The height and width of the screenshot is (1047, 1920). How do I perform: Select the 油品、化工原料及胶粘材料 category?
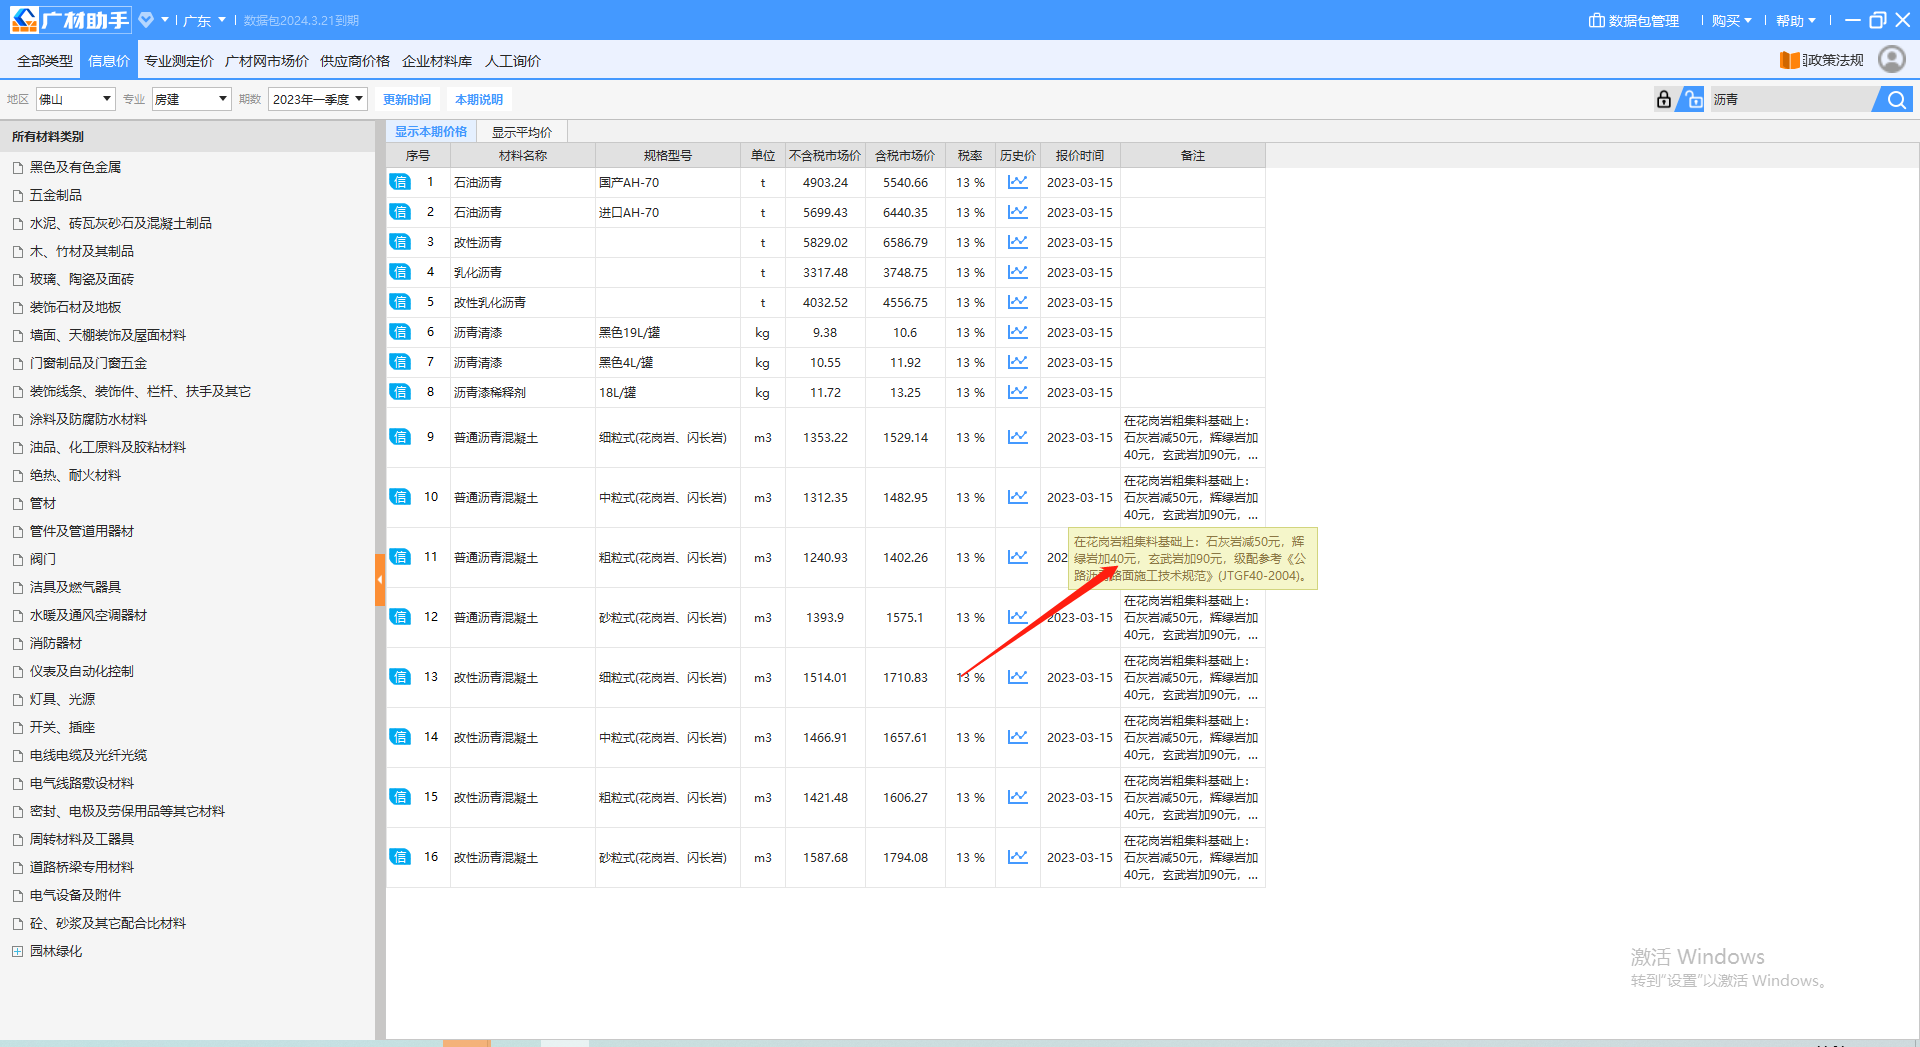click(108, 447)
